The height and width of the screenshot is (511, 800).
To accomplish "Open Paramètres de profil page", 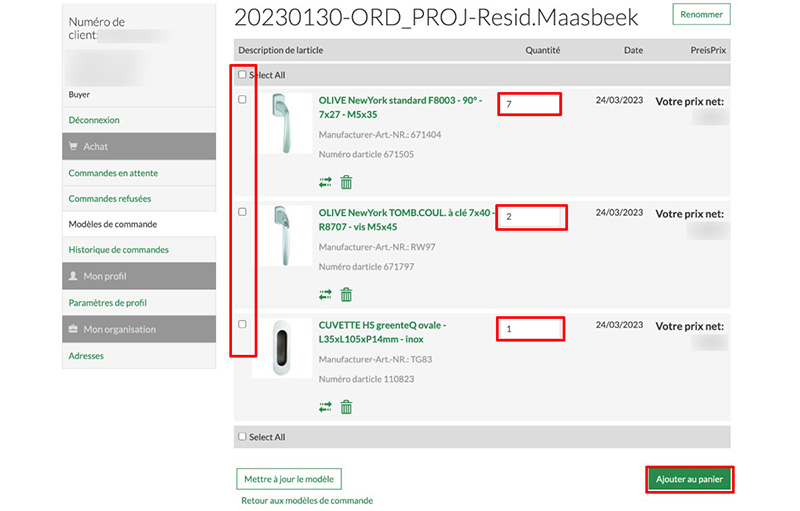I will coord(107,303).
